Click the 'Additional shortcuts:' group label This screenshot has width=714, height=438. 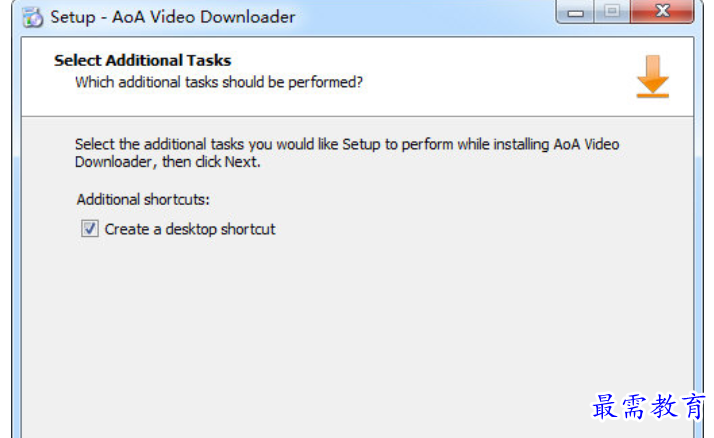point(143,199)
